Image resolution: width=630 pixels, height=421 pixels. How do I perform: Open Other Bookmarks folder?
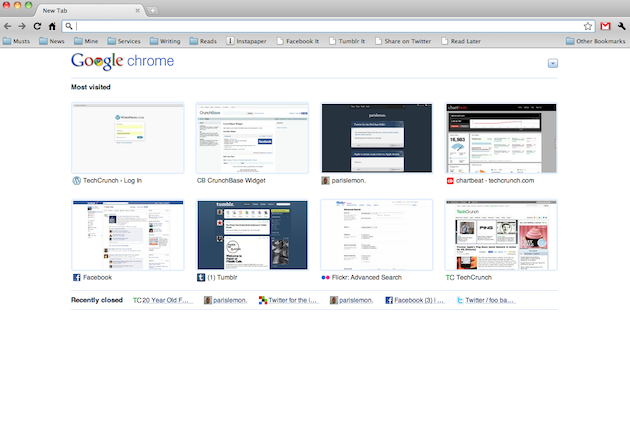tap(595, 41)
